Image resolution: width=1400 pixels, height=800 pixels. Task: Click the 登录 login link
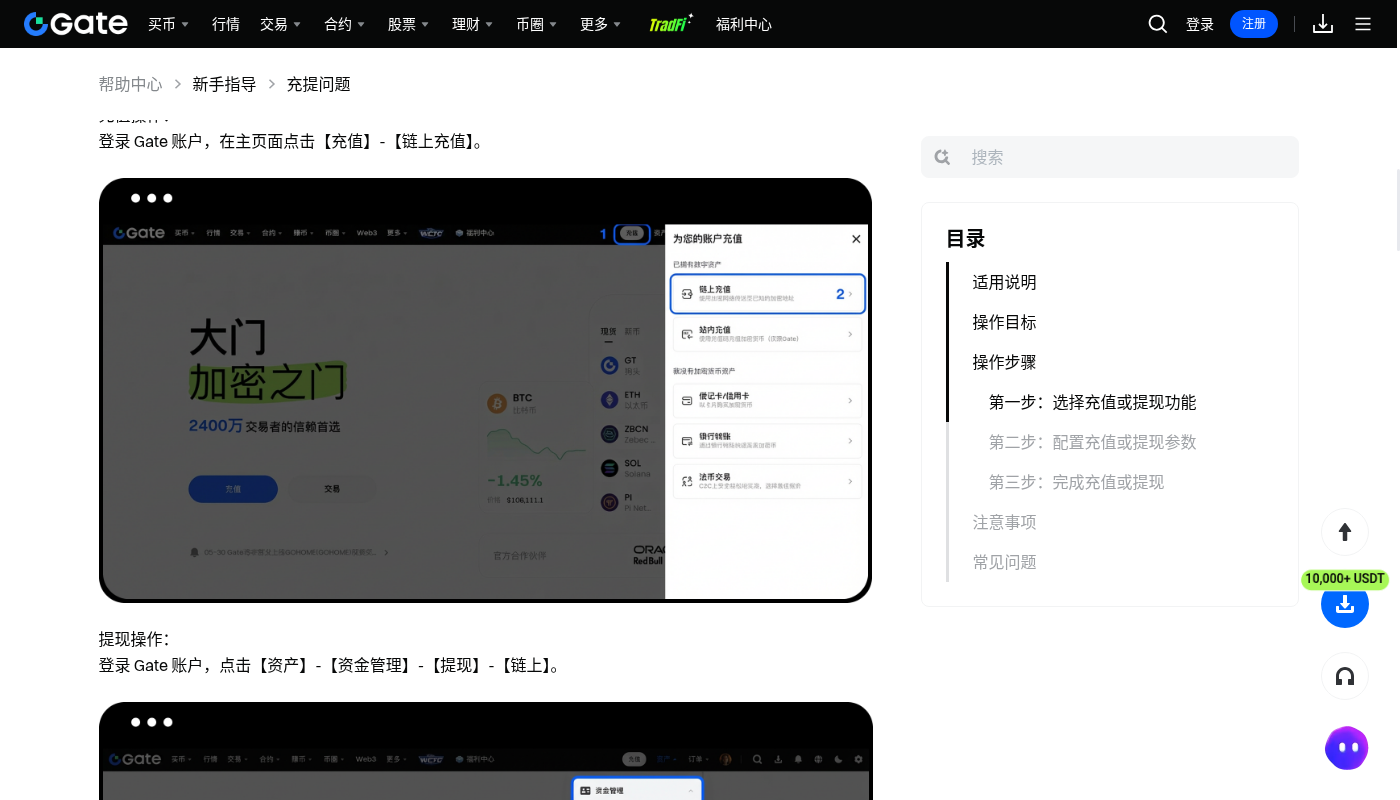click(1200, 24)
